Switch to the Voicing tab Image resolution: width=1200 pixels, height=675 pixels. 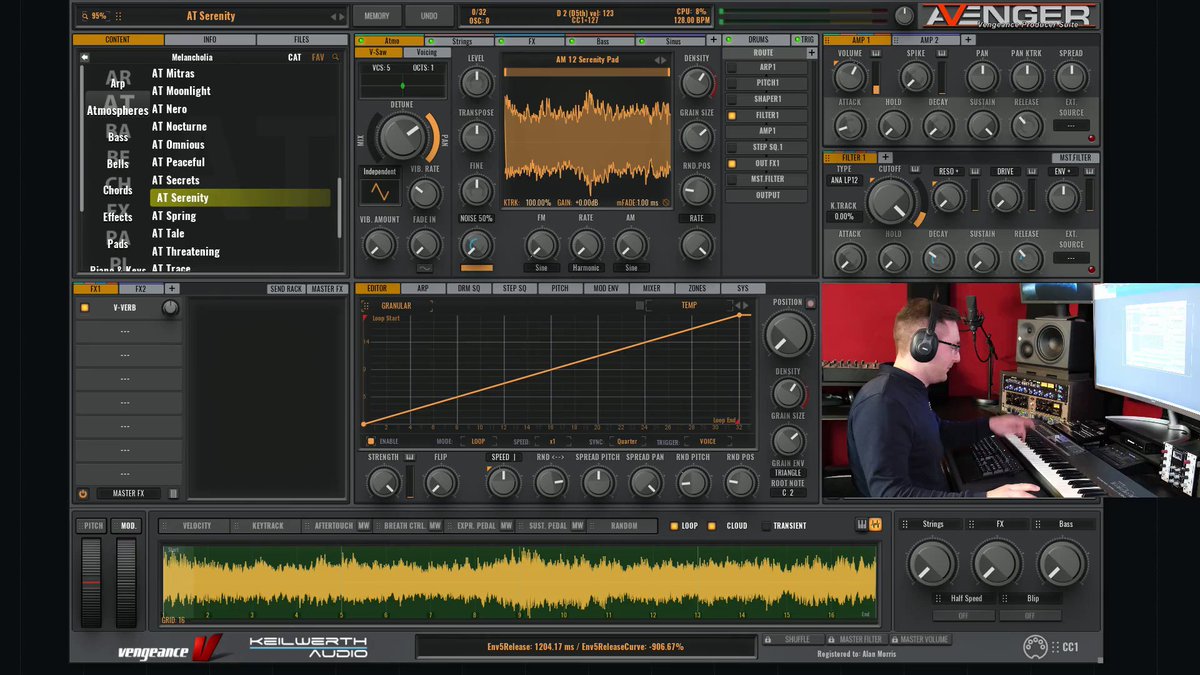tap(426, 52)
